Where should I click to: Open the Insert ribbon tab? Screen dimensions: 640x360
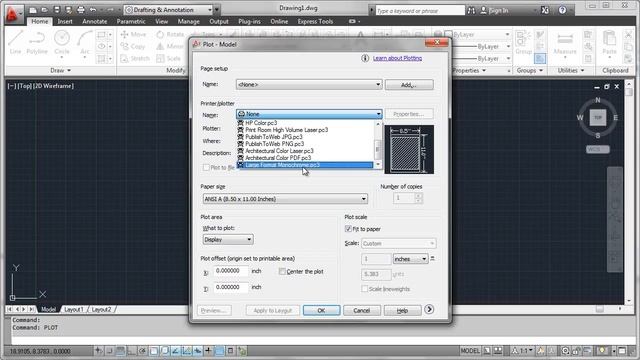[x=65, y=21]
